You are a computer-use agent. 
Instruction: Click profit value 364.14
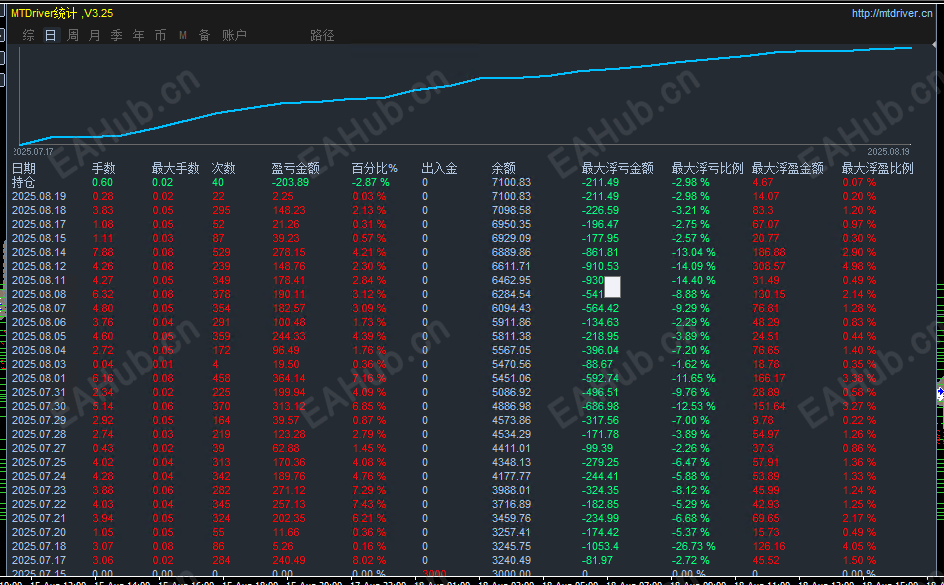289,379
